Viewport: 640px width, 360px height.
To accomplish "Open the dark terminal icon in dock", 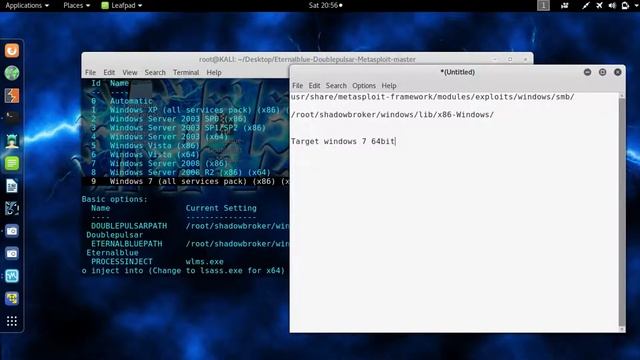I will (x=12, y=118).
